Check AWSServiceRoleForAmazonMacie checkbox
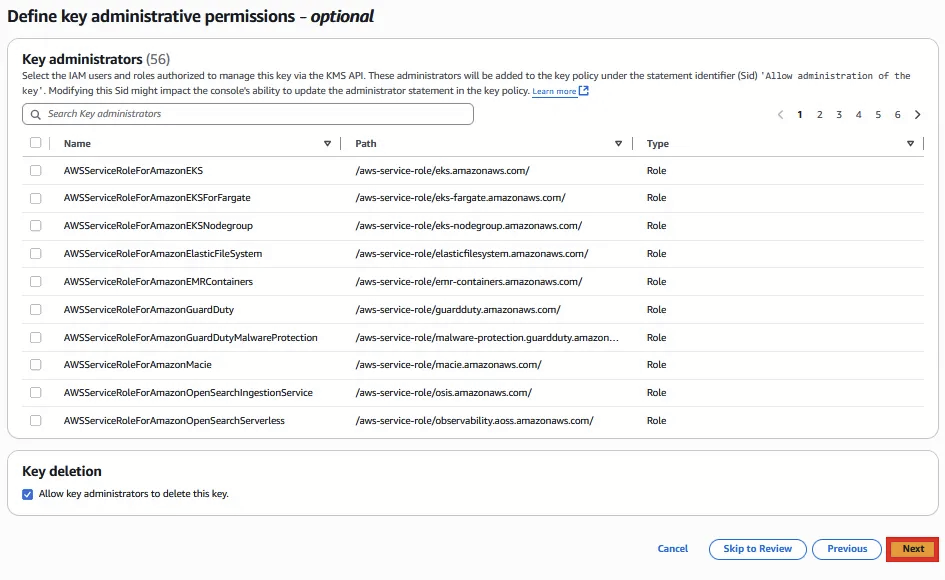The width and height of the screenshot is (945, 580). [x=36, y=365]
